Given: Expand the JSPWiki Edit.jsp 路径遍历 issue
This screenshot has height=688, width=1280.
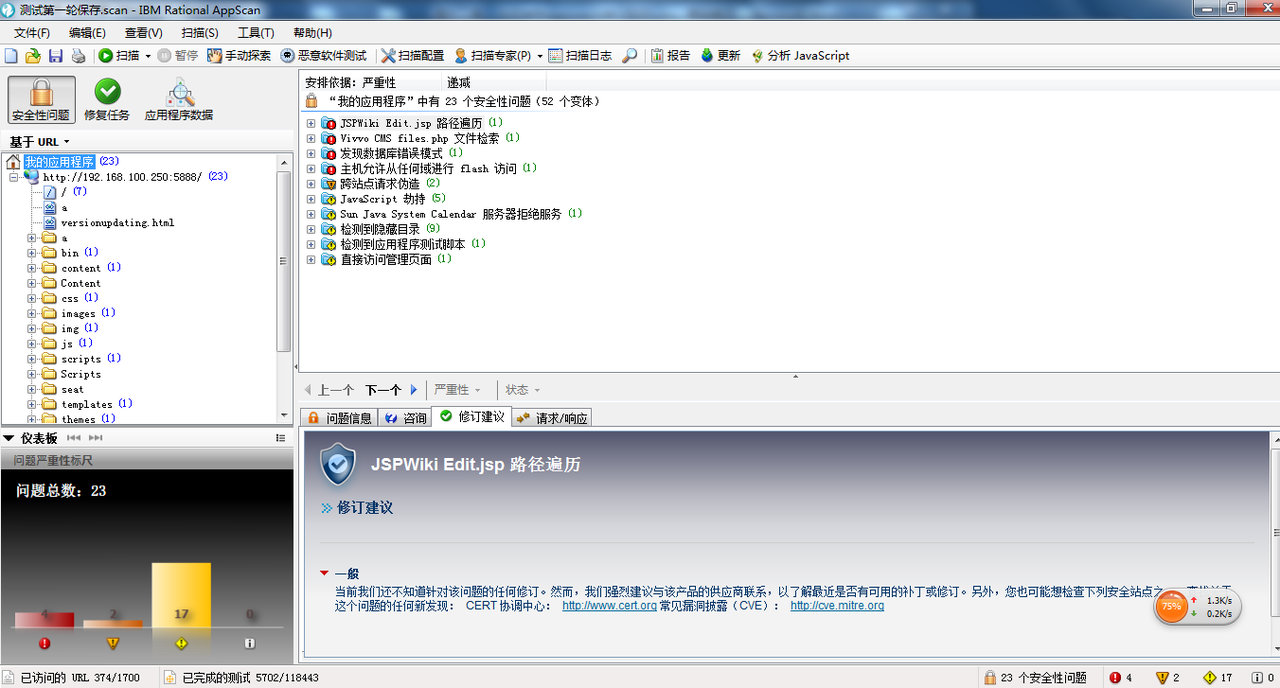Looking at the screenshot, I should click(311, 123).
